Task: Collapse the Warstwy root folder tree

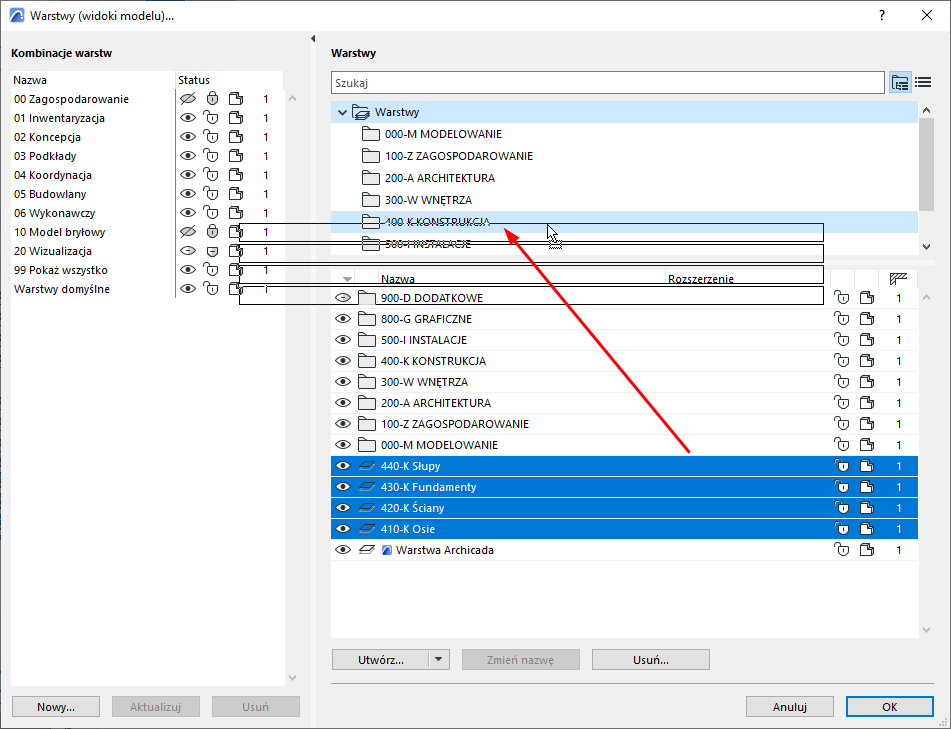Action: click(342, 112)
